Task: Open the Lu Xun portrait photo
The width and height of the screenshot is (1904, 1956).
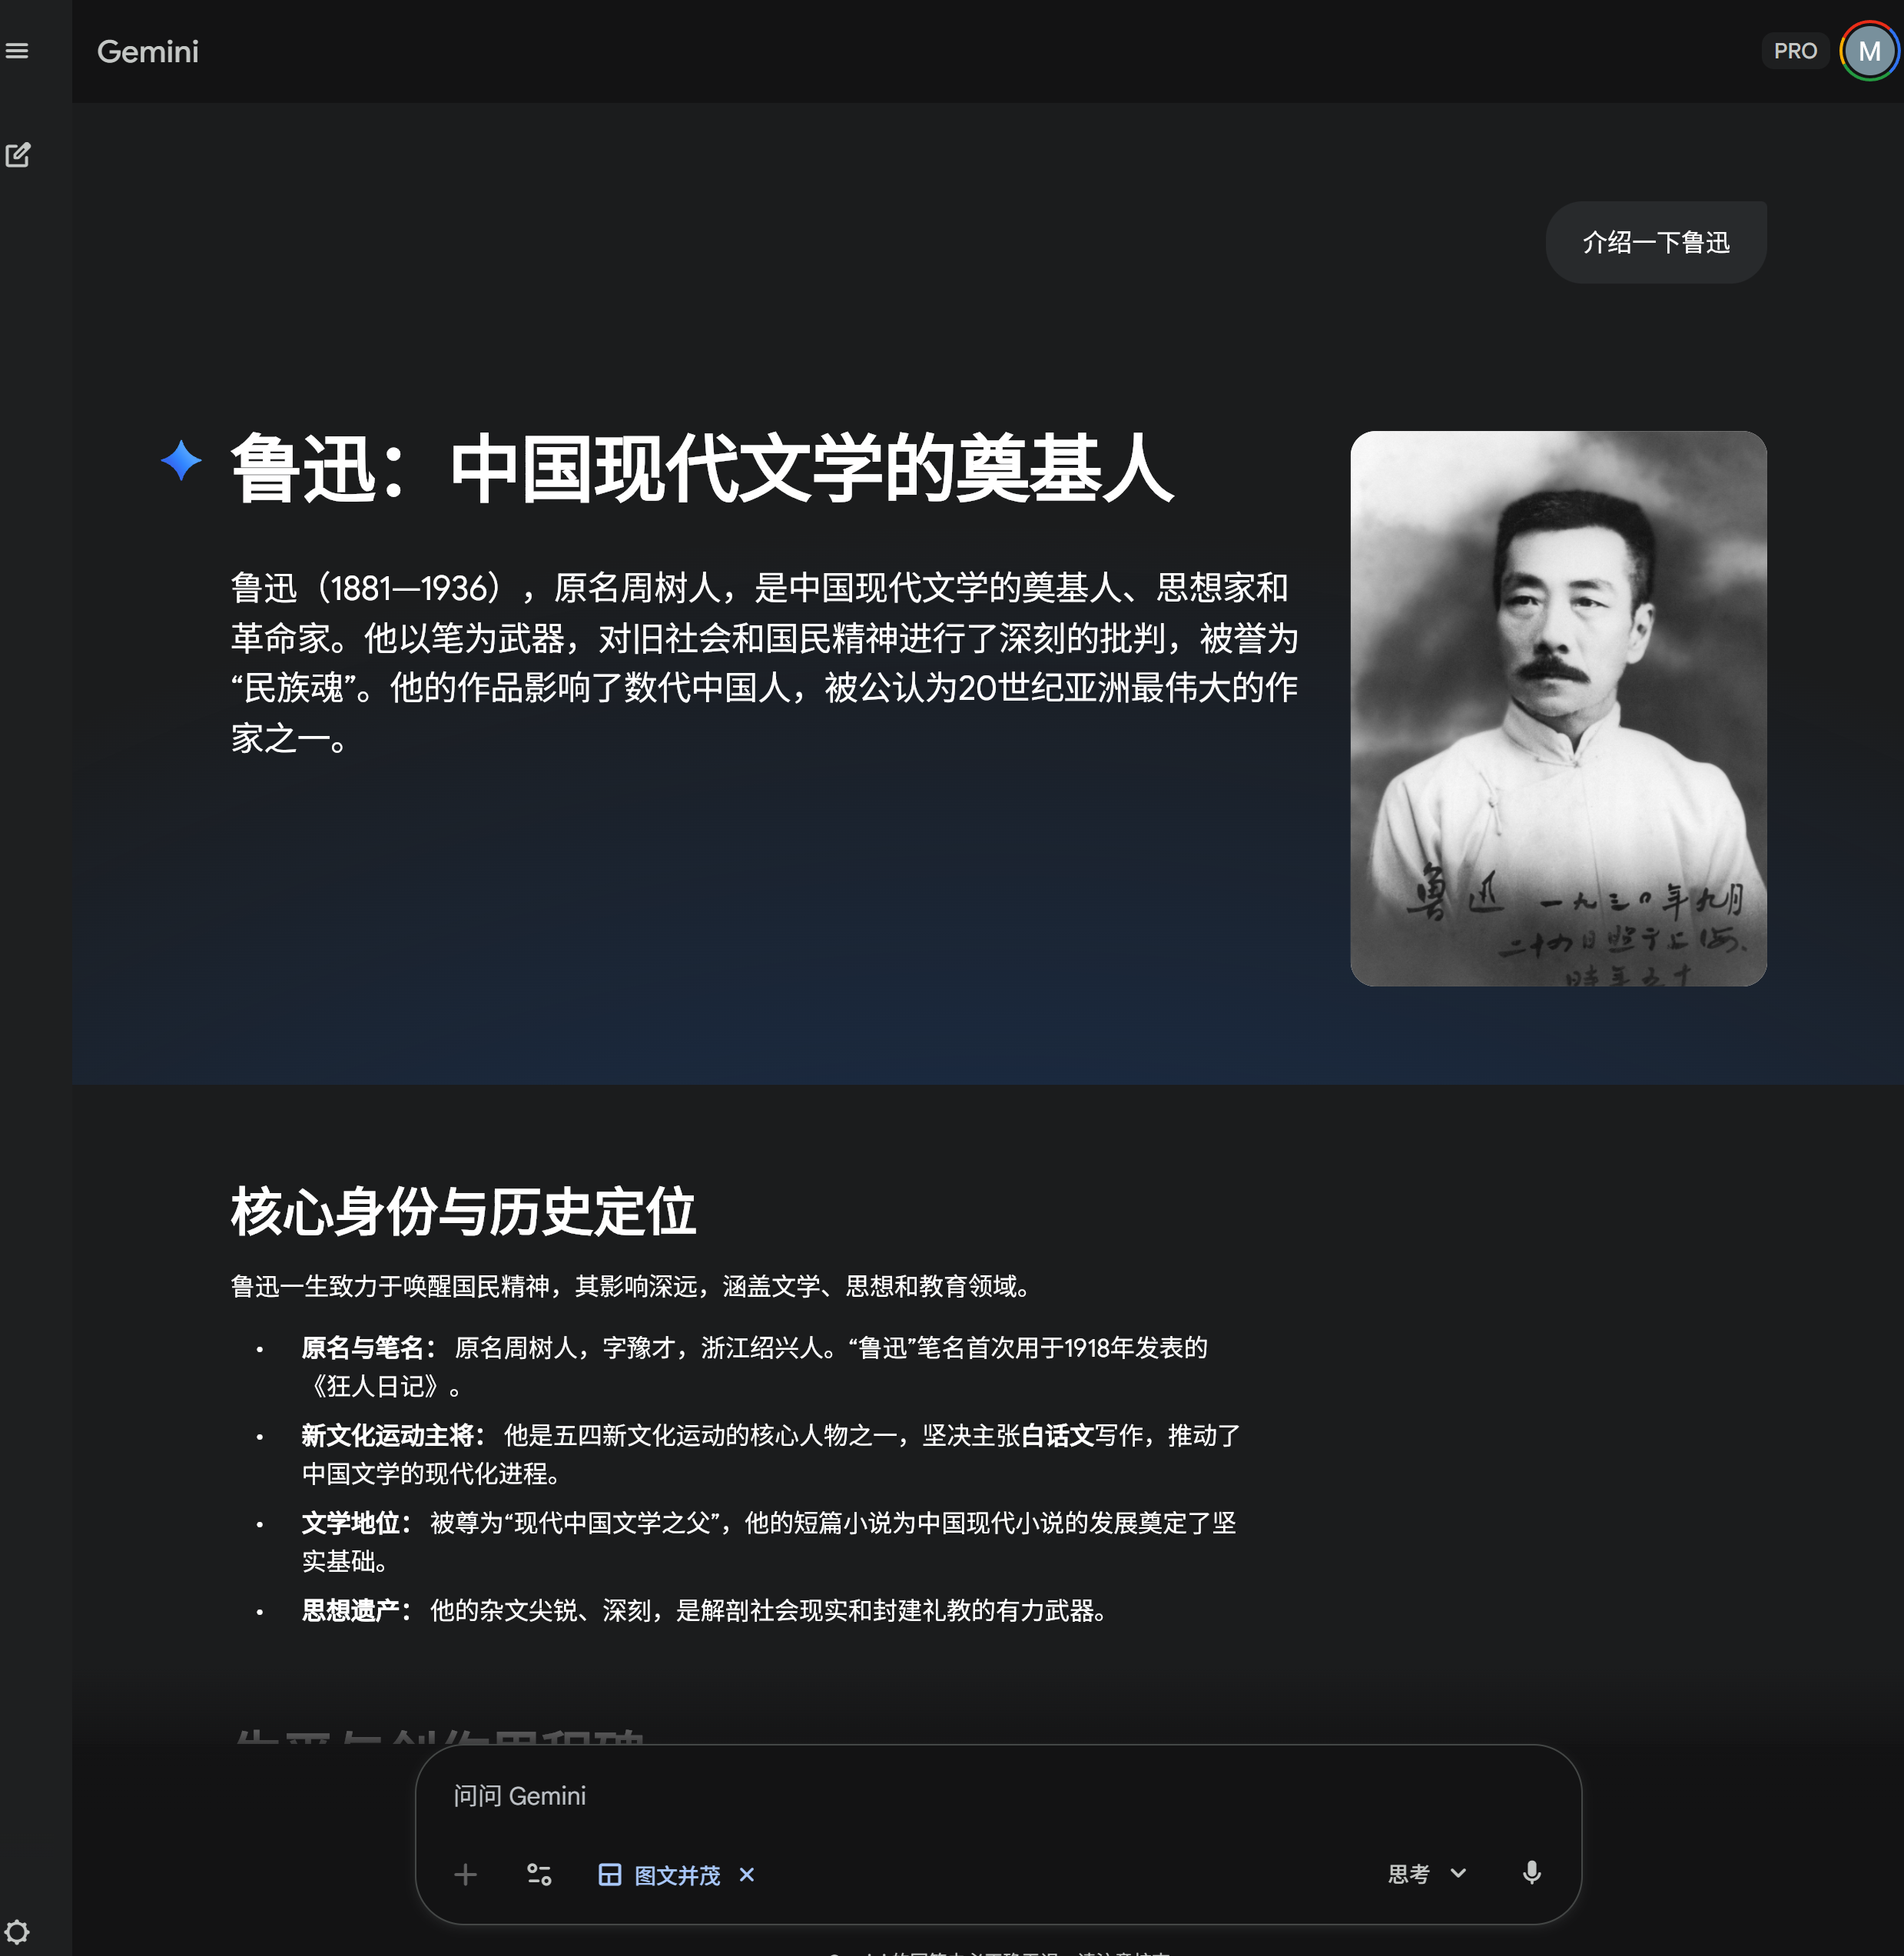Action: 1557,708
